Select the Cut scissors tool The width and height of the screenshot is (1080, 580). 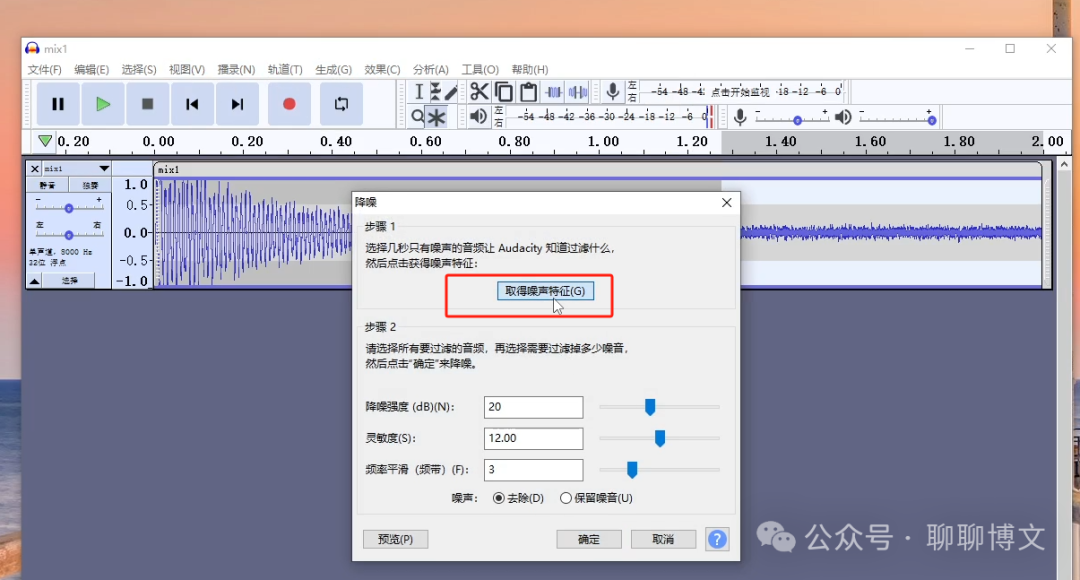click(479, 92)
